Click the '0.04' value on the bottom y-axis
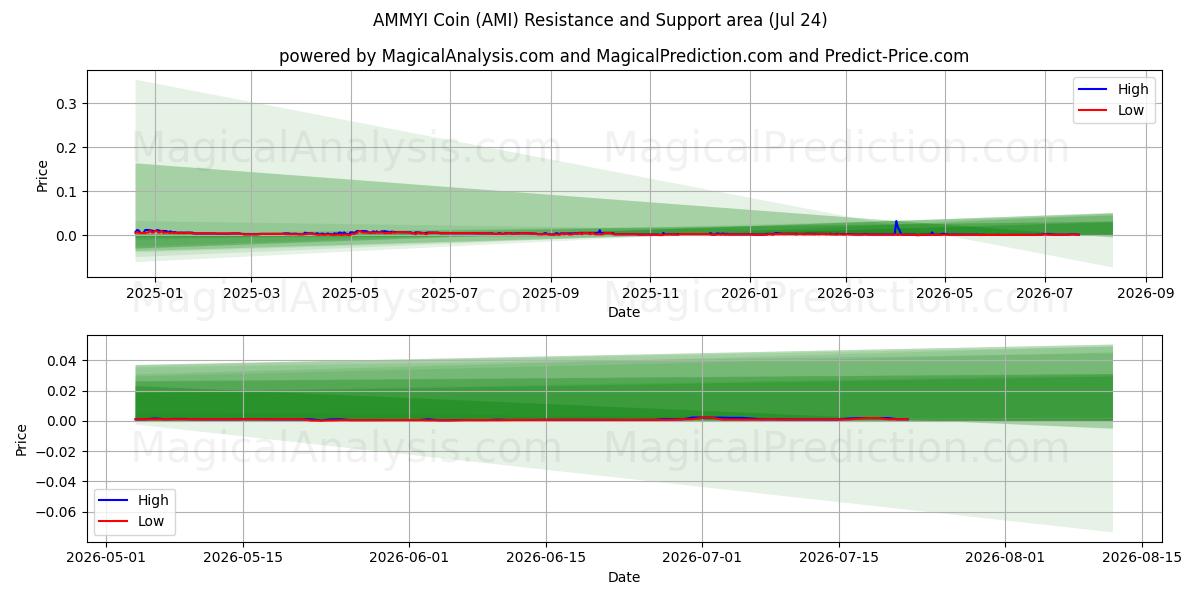The image size is (1200, 600). tap(64, 361)
